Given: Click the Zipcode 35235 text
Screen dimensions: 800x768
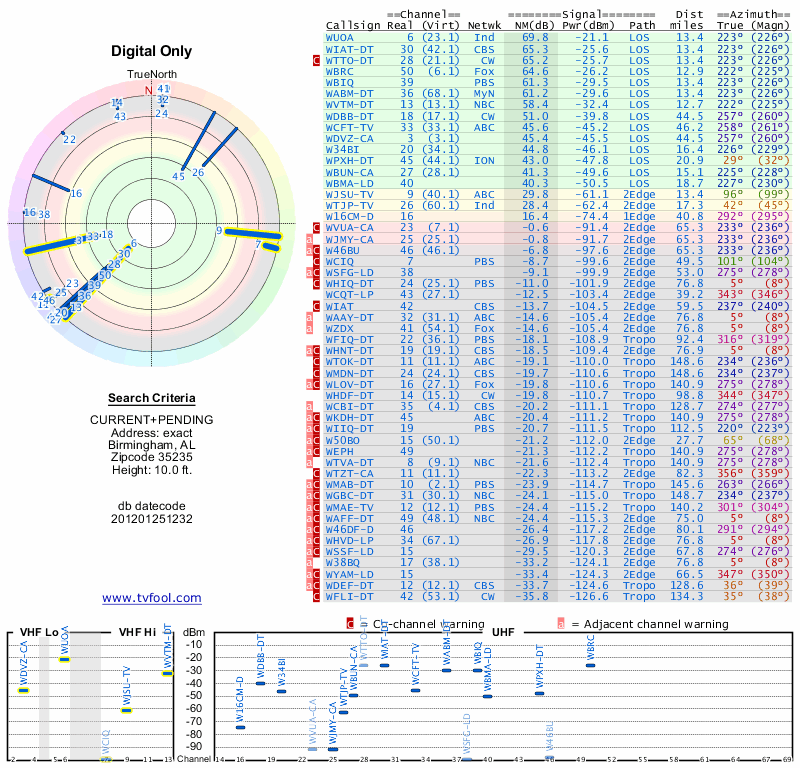Looking at the screenshot, I should (152, 457).
